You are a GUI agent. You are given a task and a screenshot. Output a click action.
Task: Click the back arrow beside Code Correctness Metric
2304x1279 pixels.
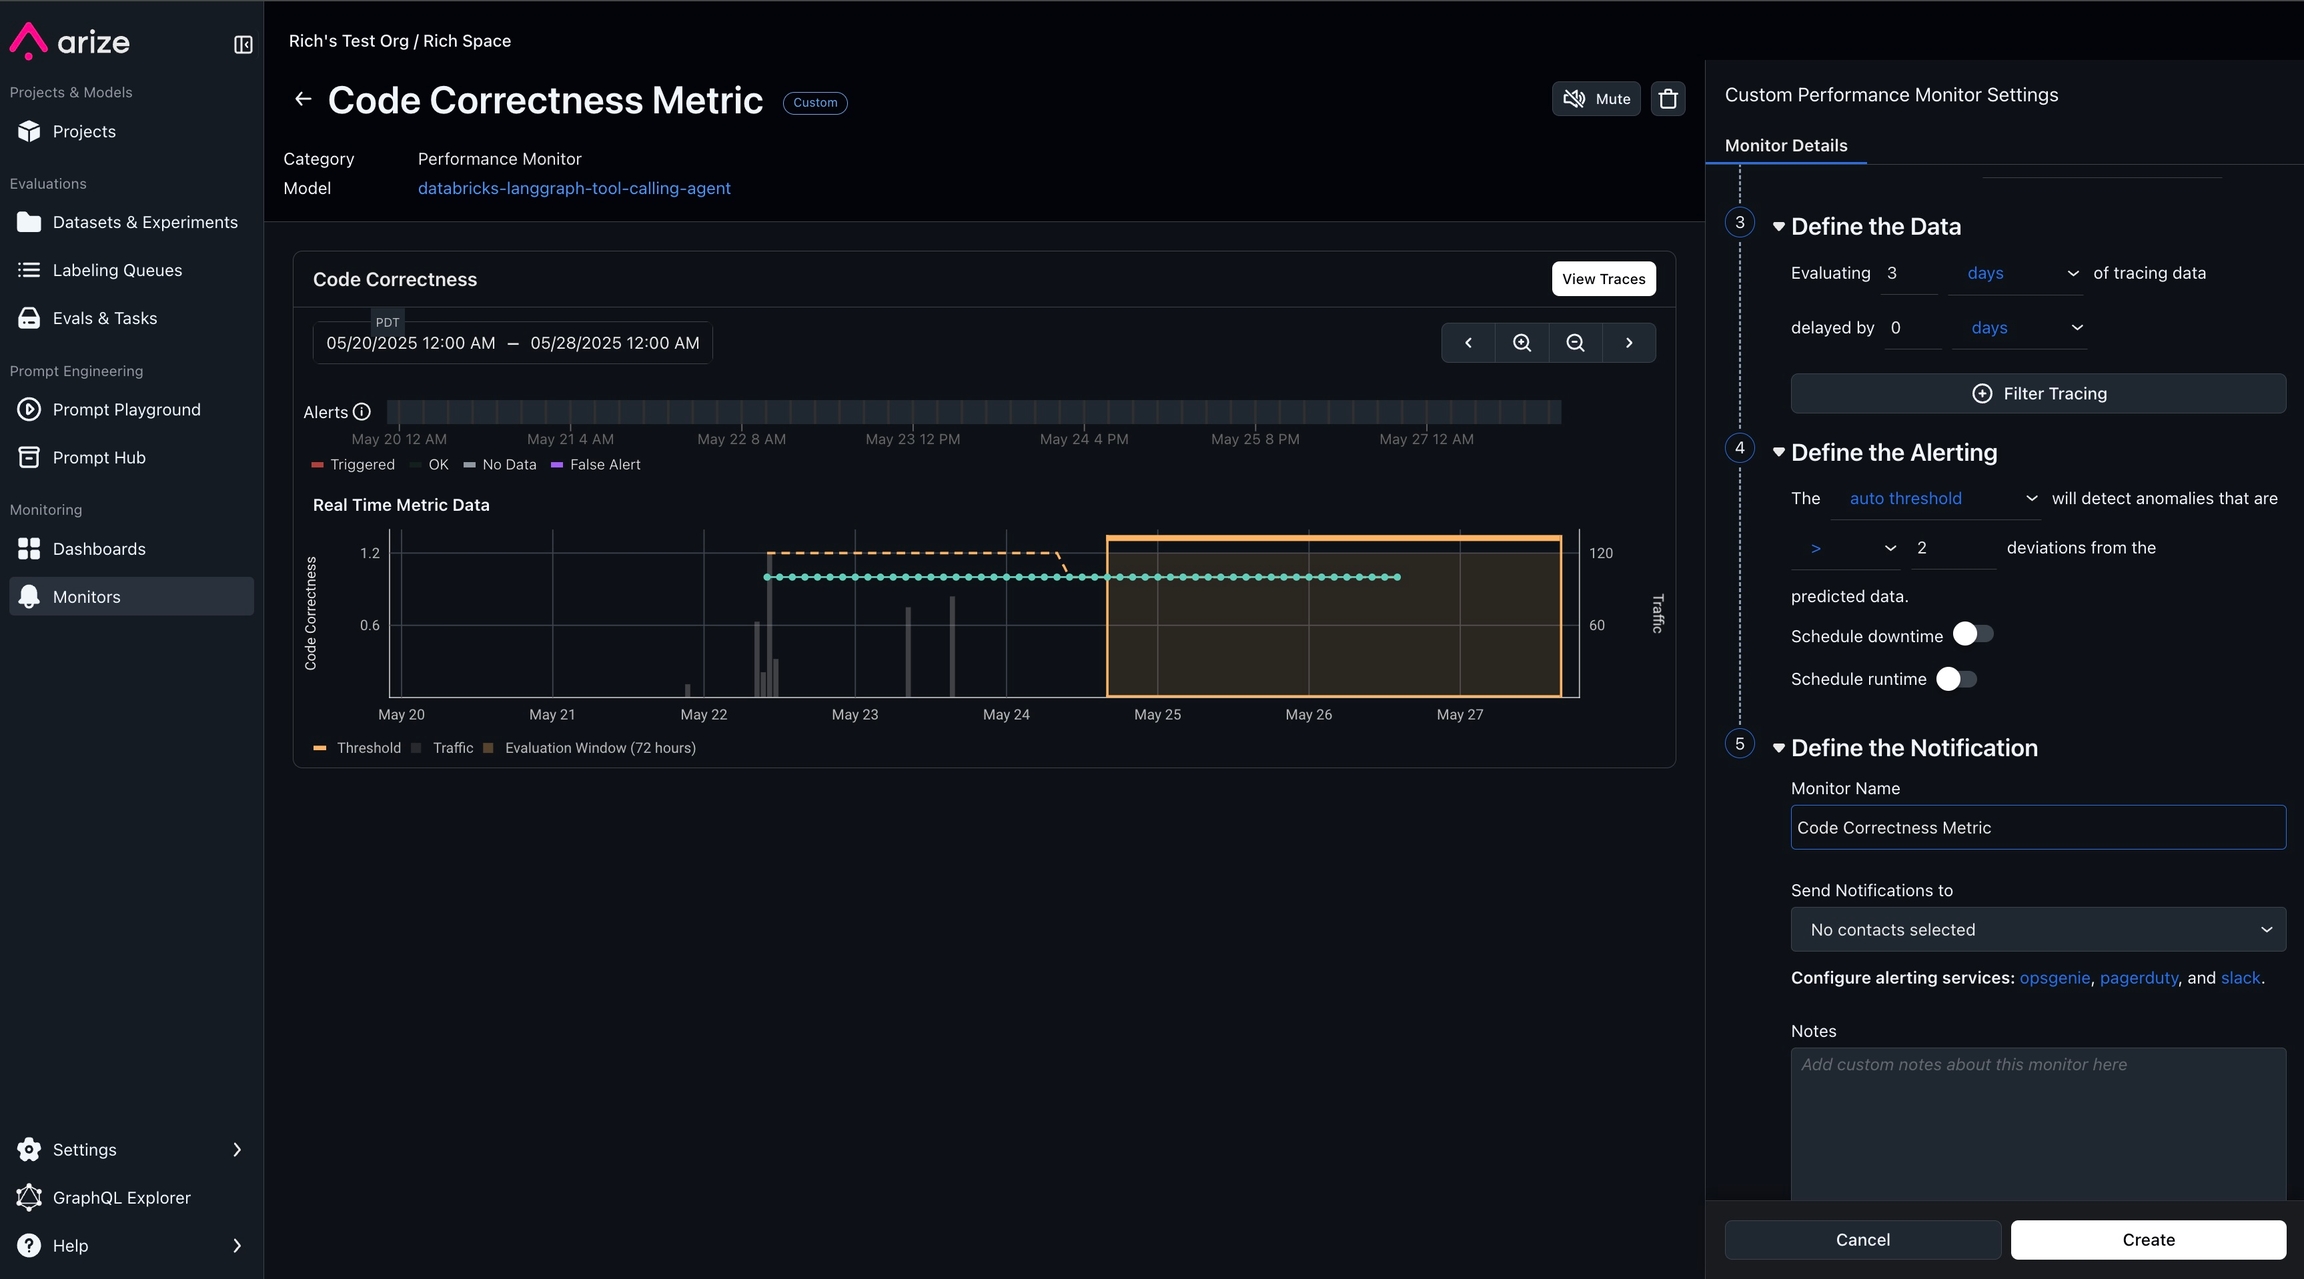302,99
